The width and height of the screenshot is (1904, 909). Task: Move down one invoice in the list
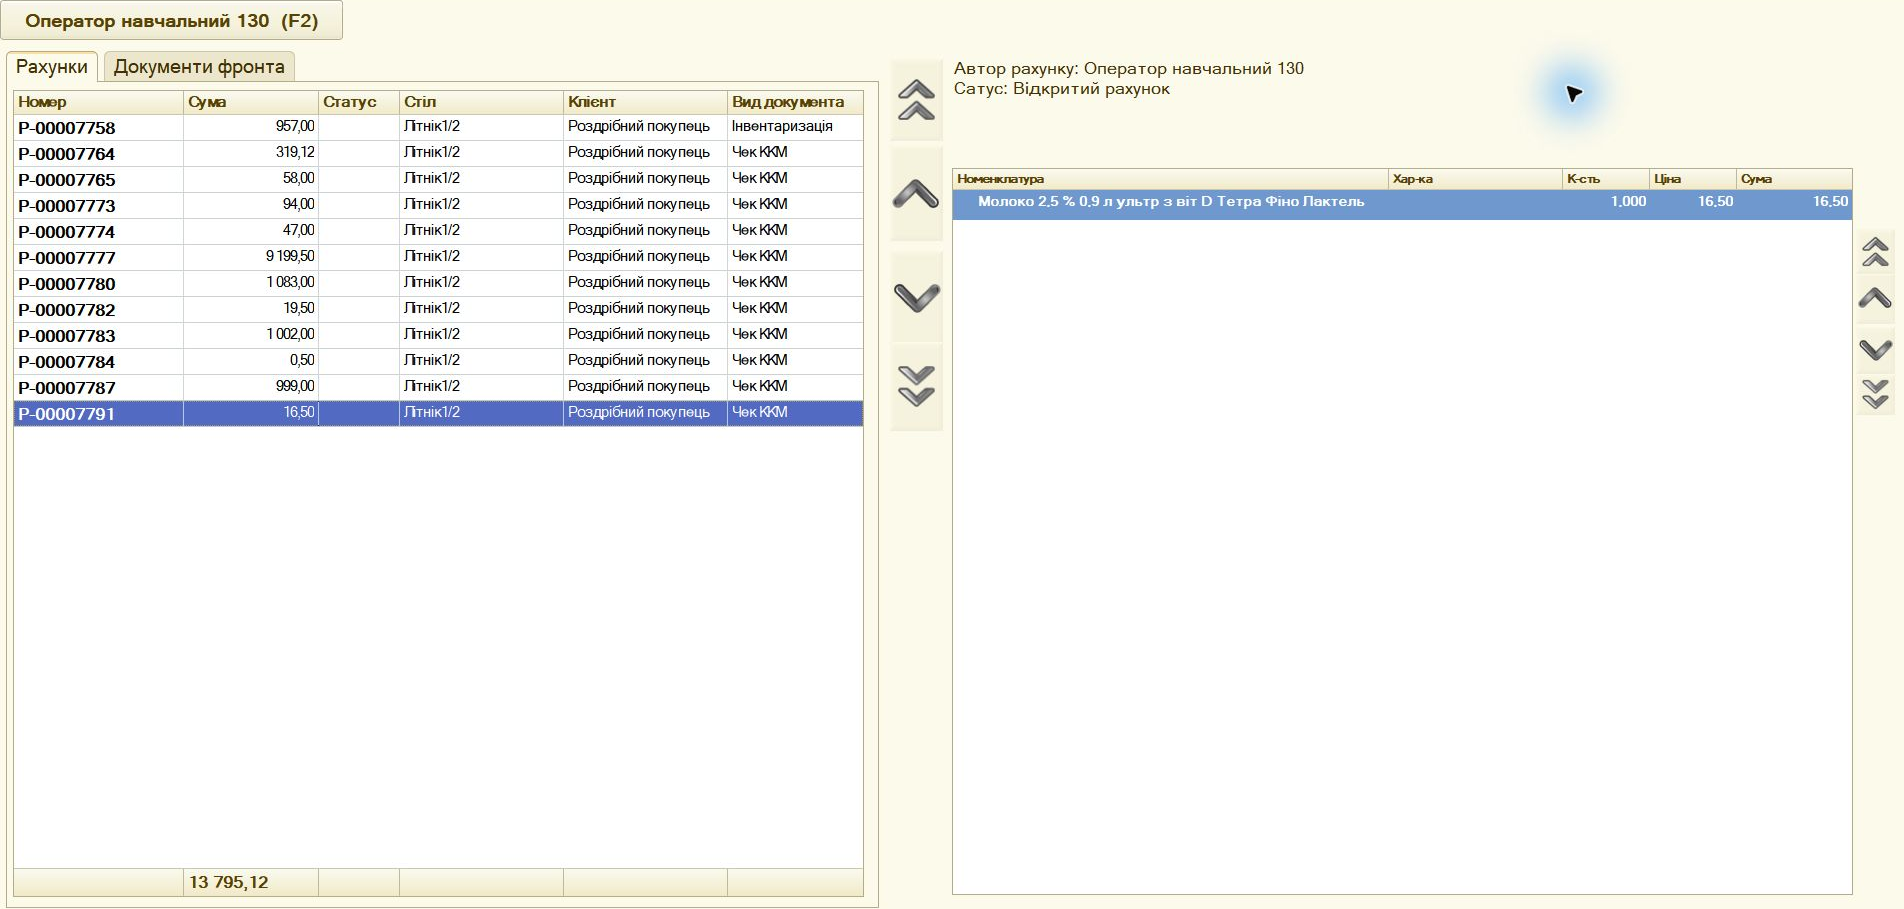coord(916,297)
